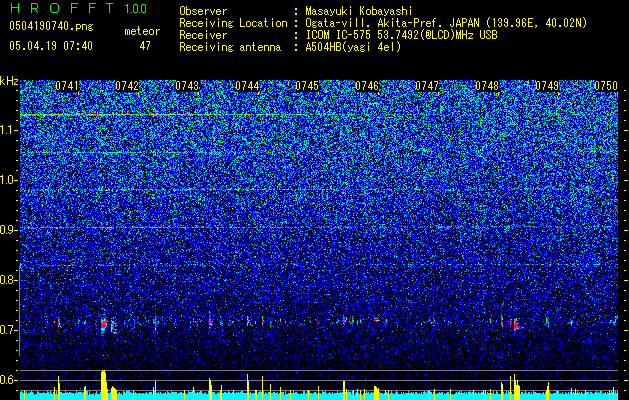The width and height of the screenshot is (629, 400).
Task: Click the 0750 time marker
Action: coord(606,86)
